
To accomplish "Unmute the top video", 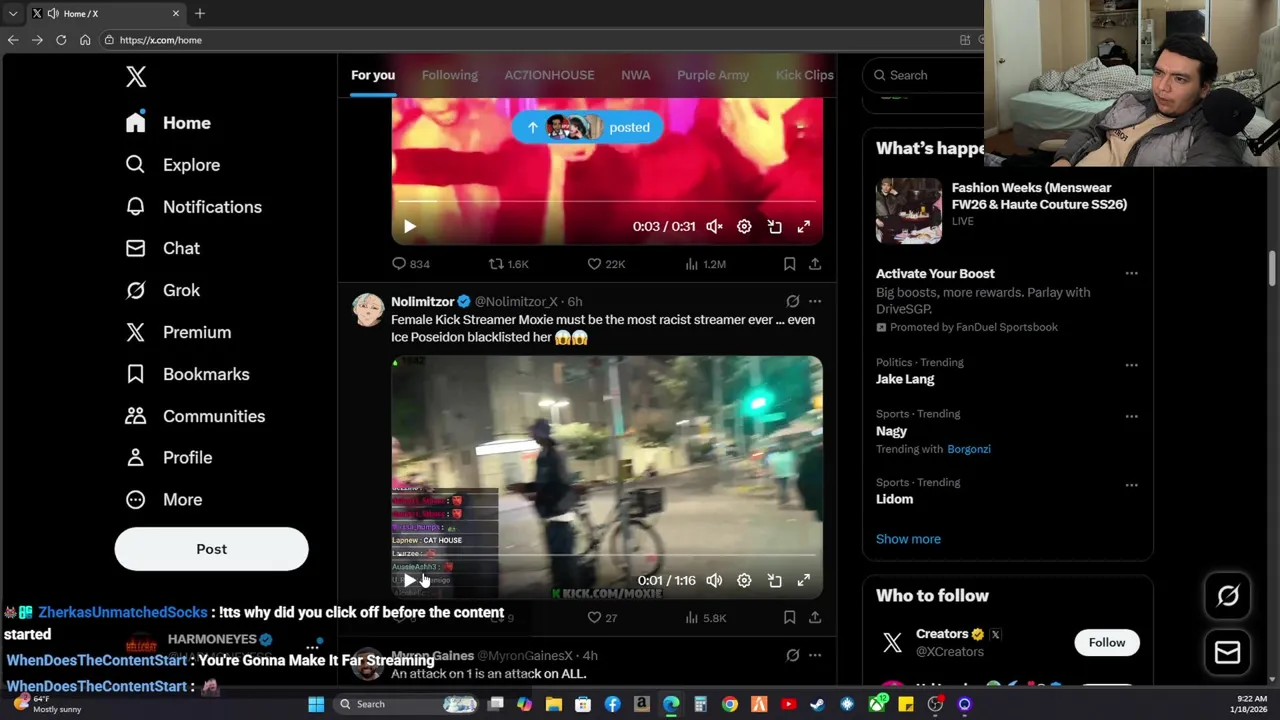I will point(714,227).
